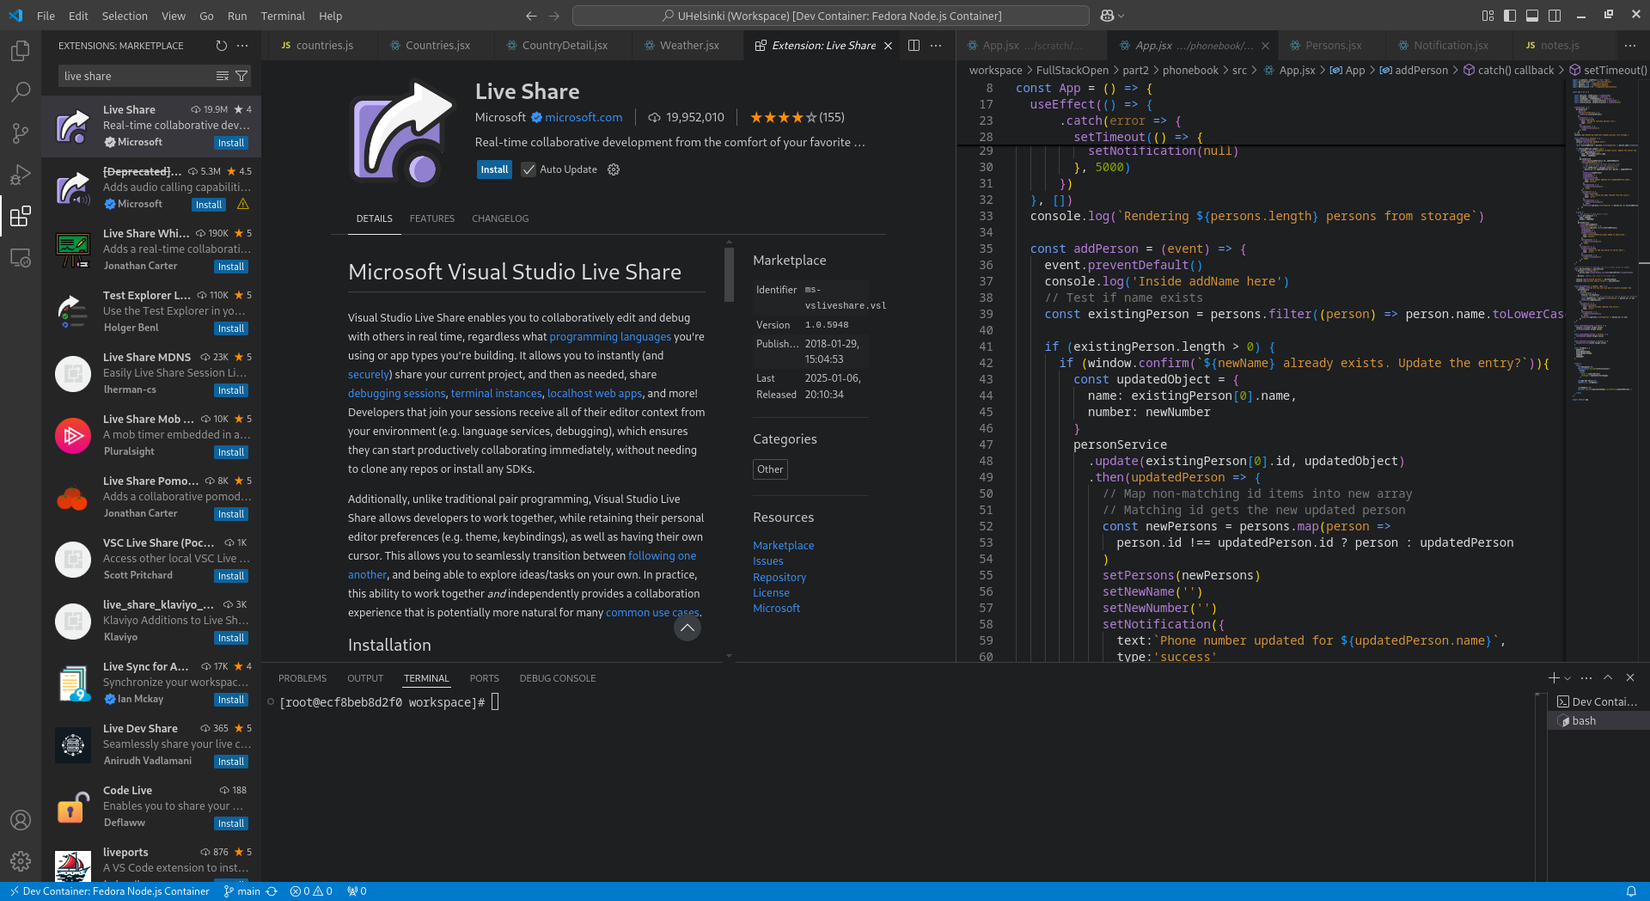The width and height of the screenshot is (1650, 901).
Task: Open the Search view in the activity bar
Action: click(x=21, y=91)
